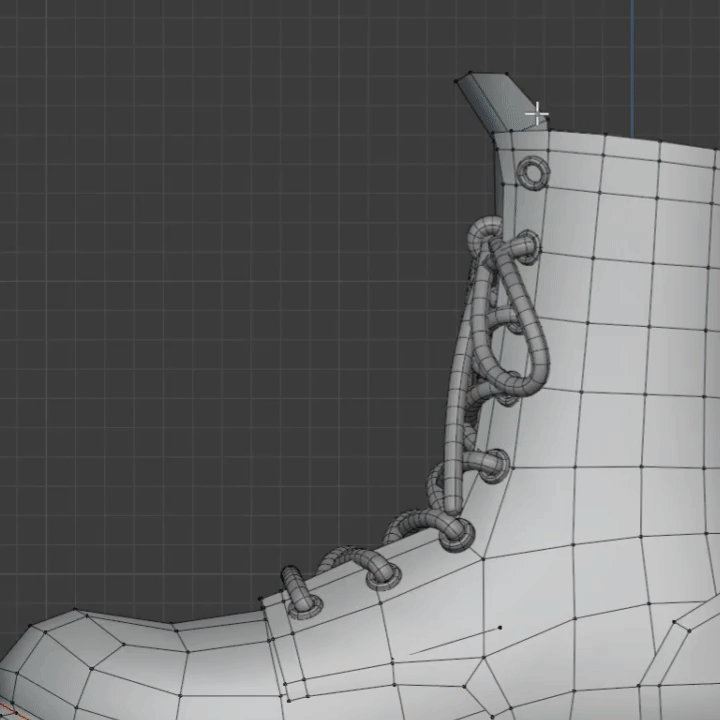Select the eyelet ring at the ankle bend
This screenshot has height=720, width=720.
coord(457,535)
